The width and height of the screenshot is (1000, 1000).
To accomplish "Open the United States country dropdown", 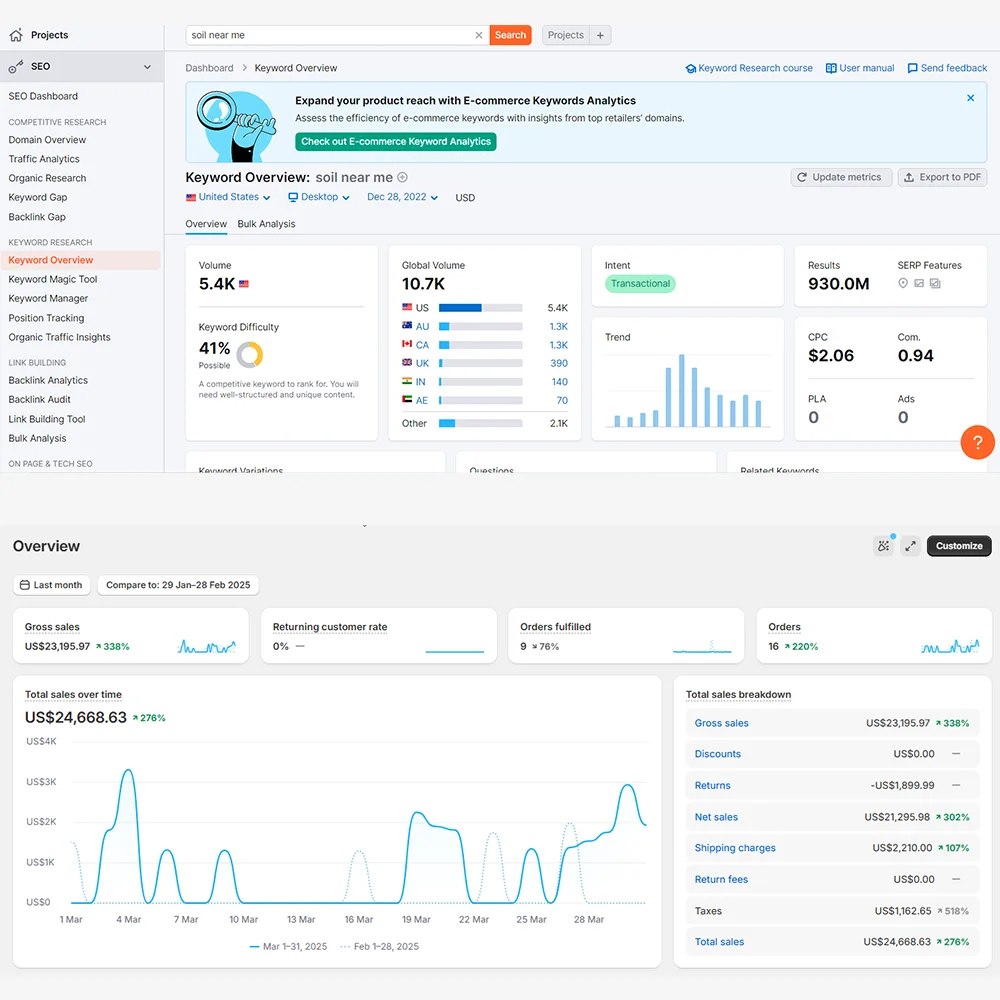I will pos(228,198).
